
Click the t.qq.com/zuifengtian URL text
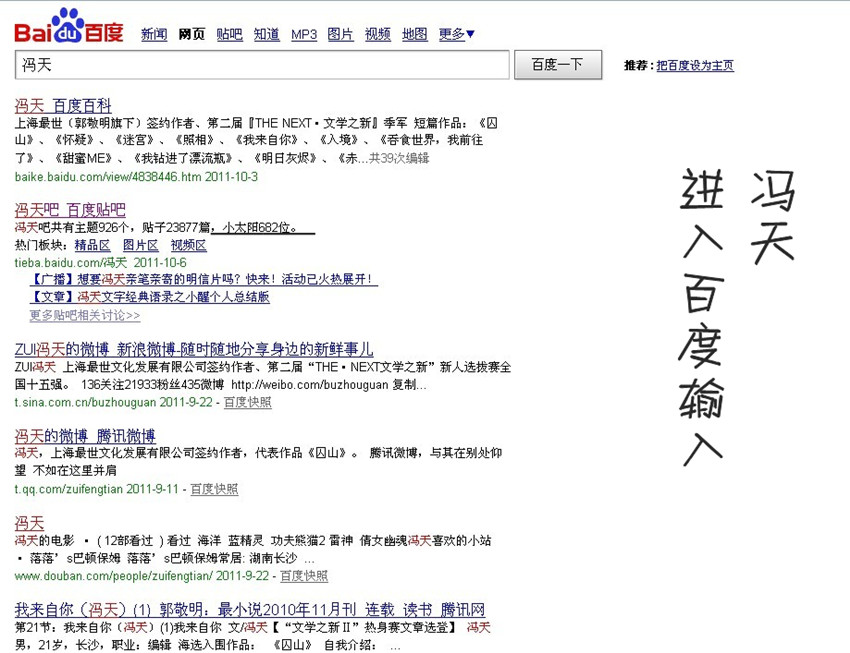pyautogui.click(x=68, y=489)
